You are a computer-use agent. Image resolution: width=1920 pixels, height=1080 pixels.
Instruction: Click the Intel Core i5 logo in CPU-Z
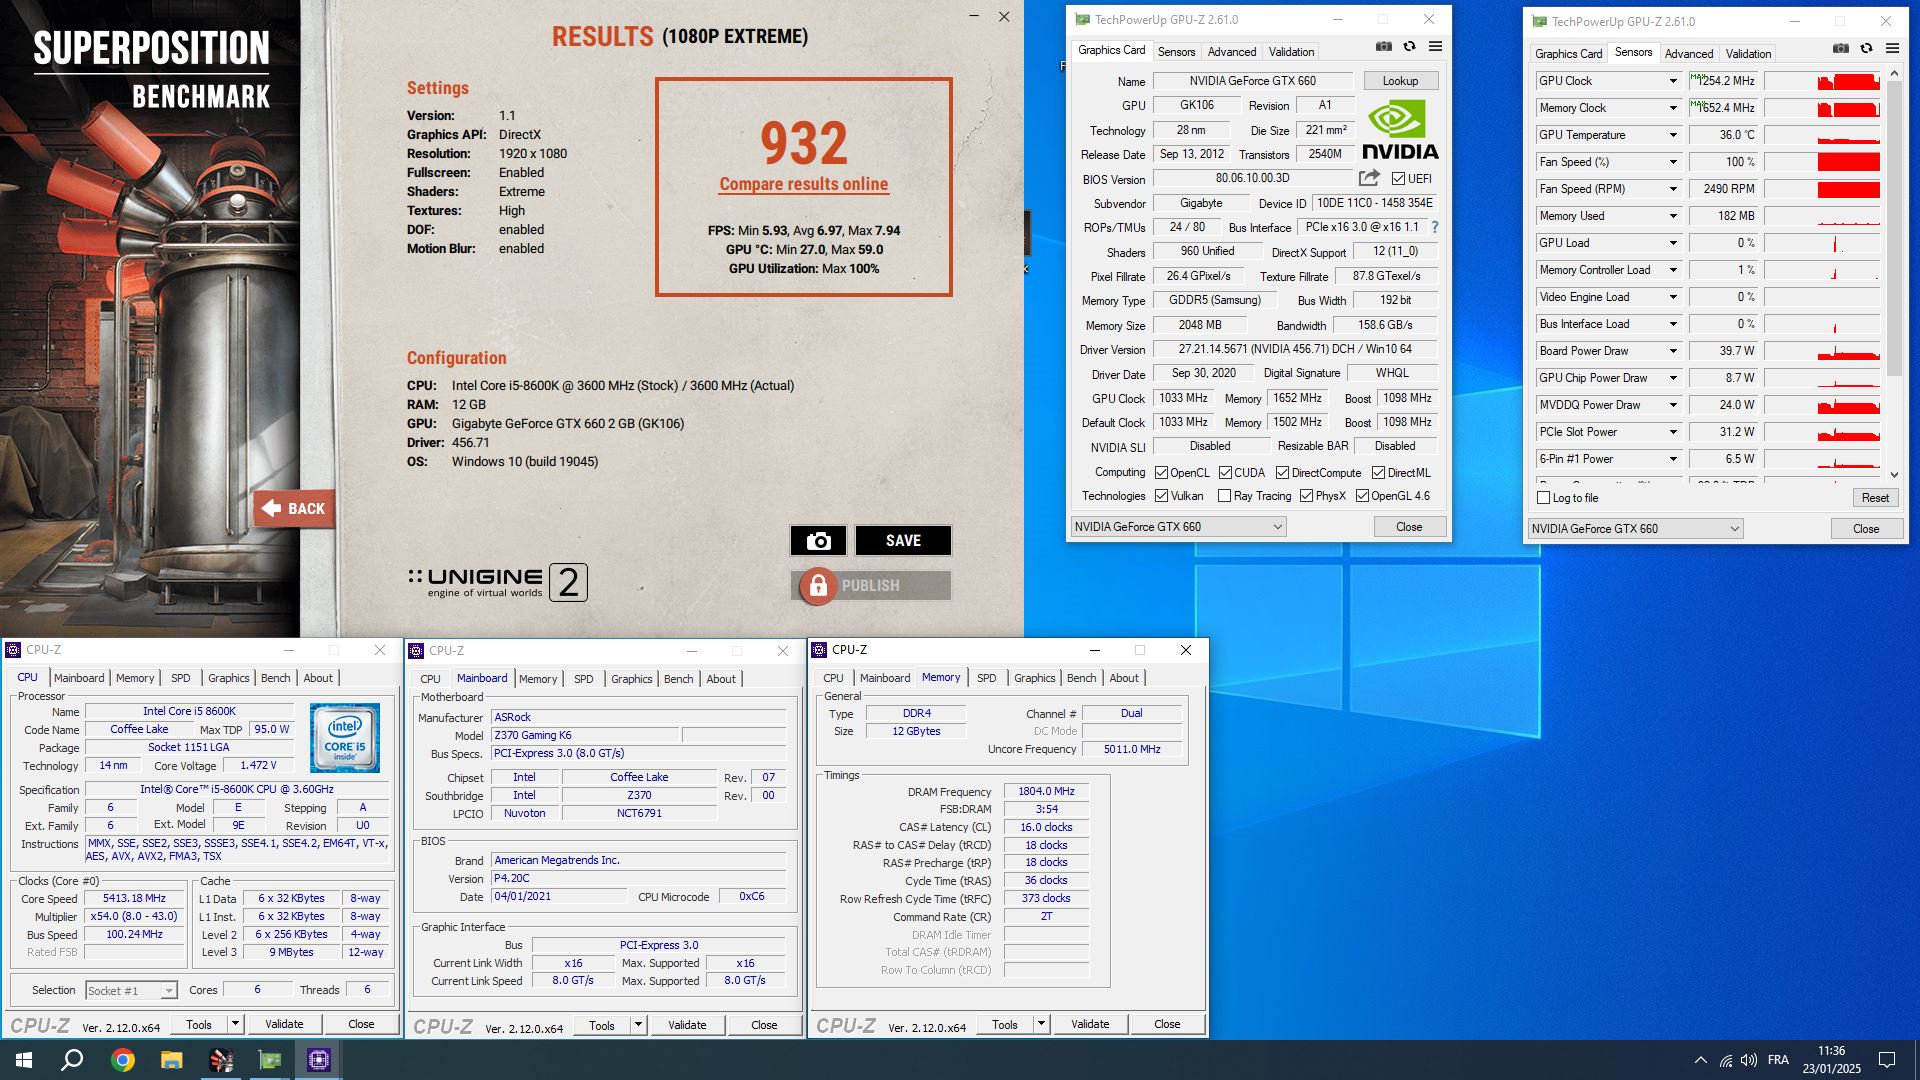tap(344, 738)
